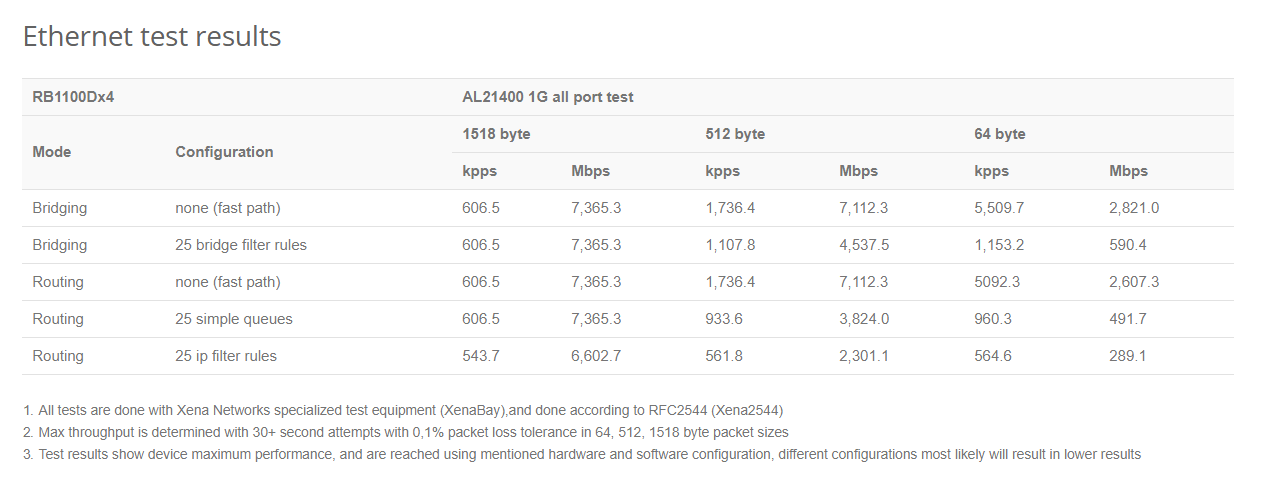Image resolution: width=1266 pixels, height=489 pixels.
Task: Select the '25 simple queues' configuration cell
Action: 231,319
